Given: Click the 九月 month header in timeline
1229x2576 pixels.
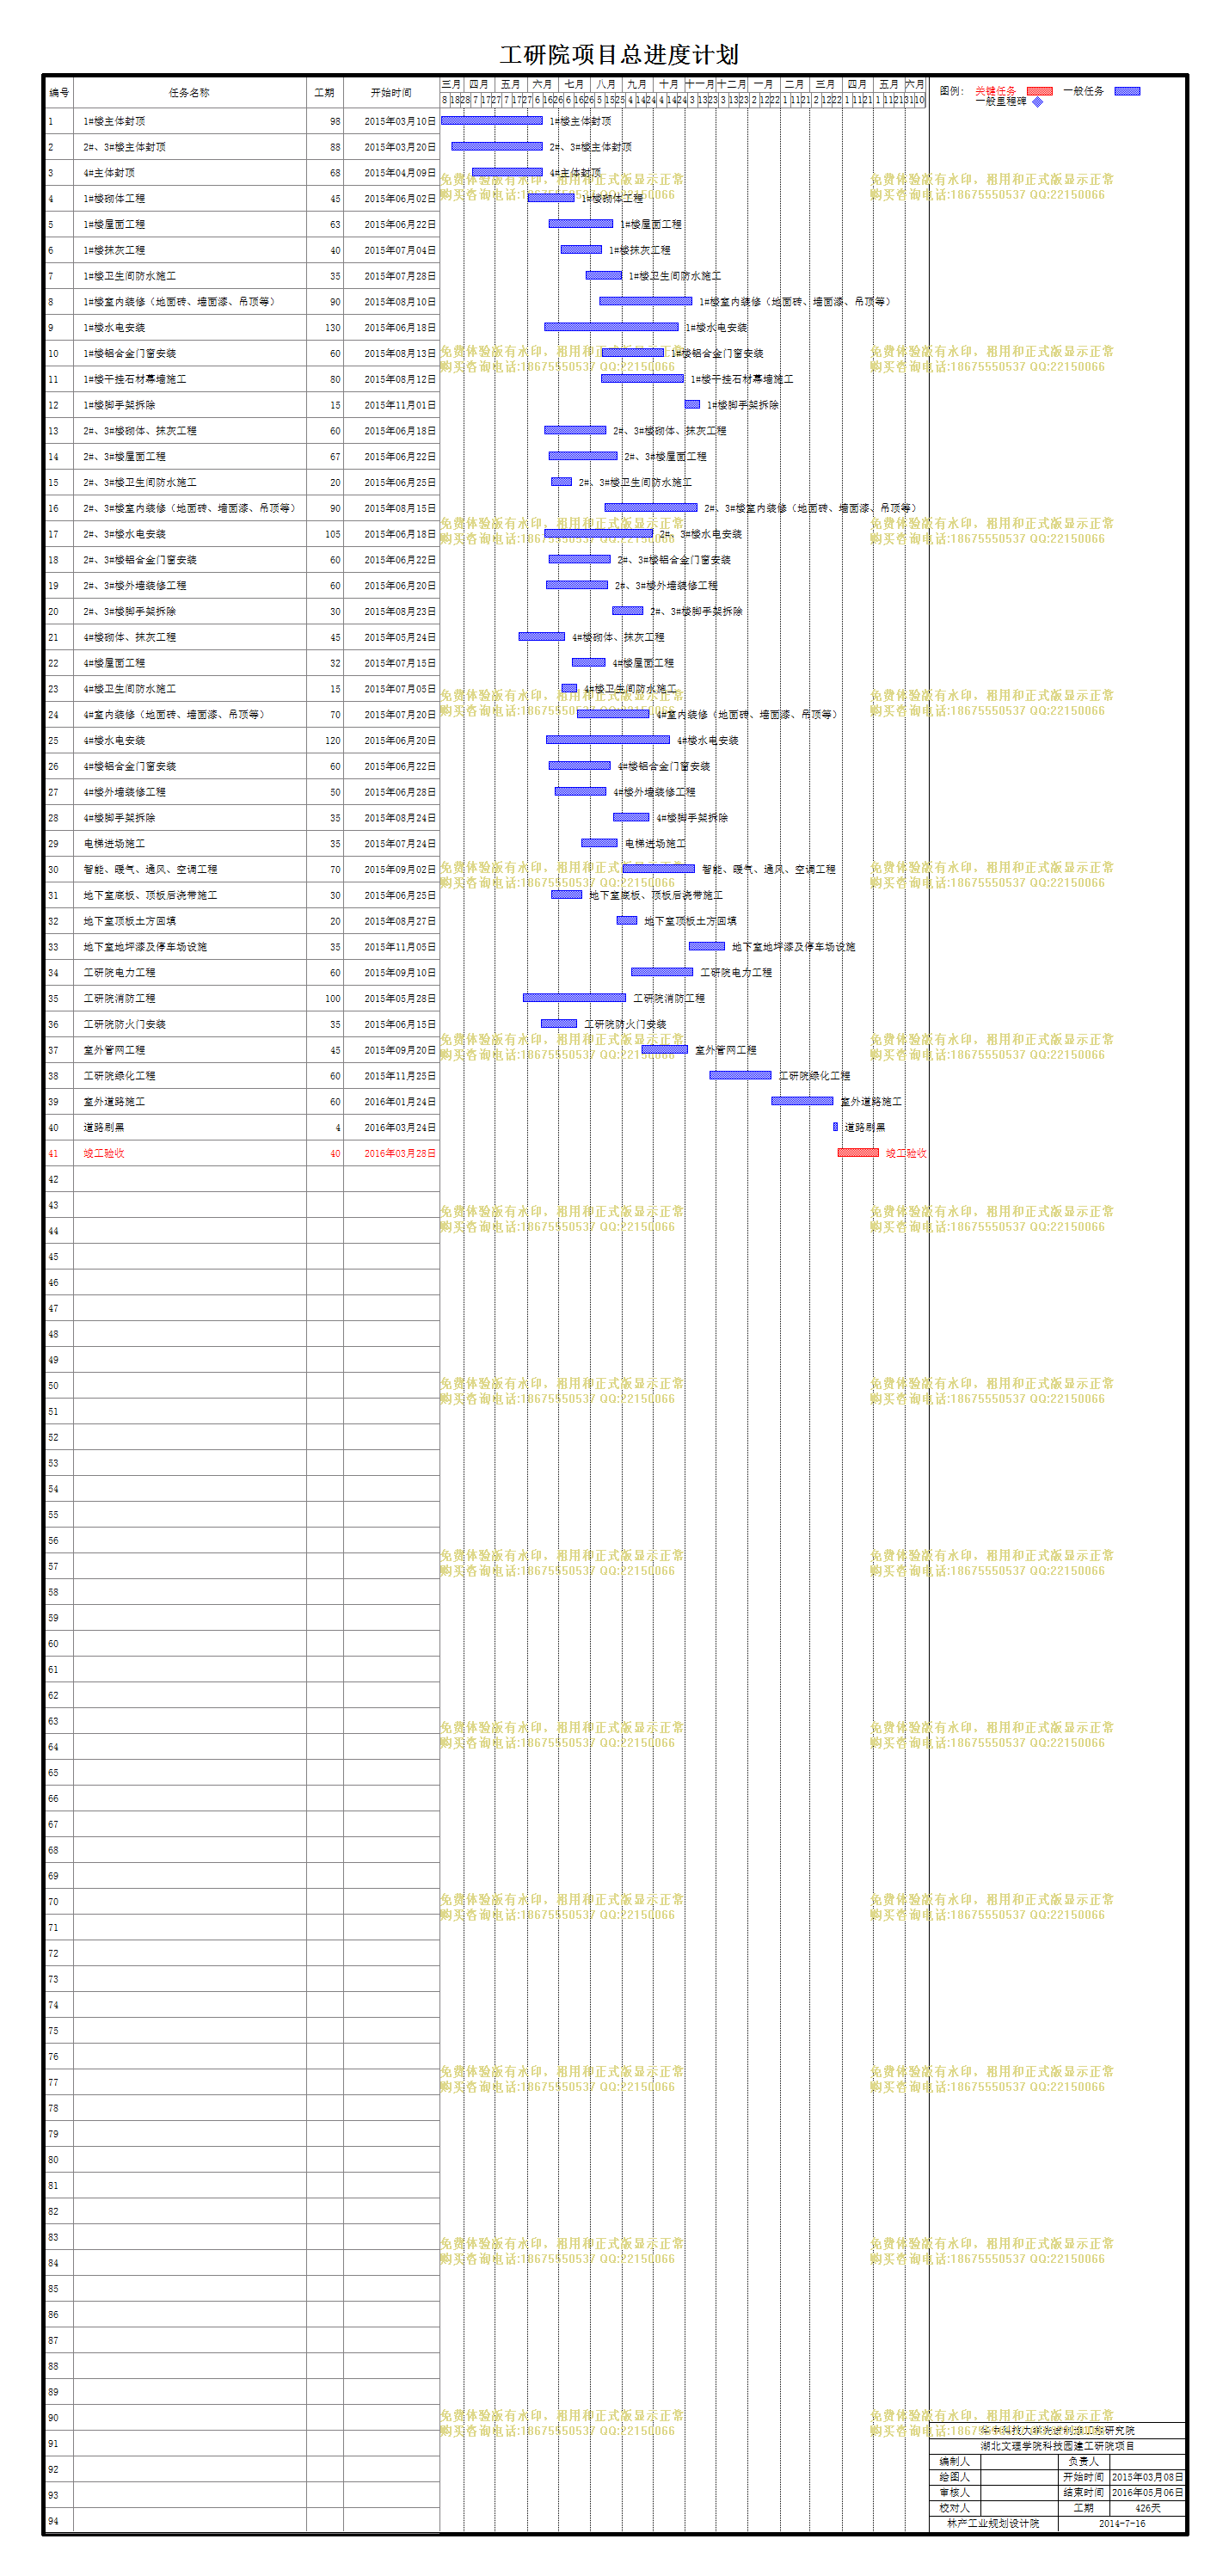Looking at the screenshot, I should (637, 84).
